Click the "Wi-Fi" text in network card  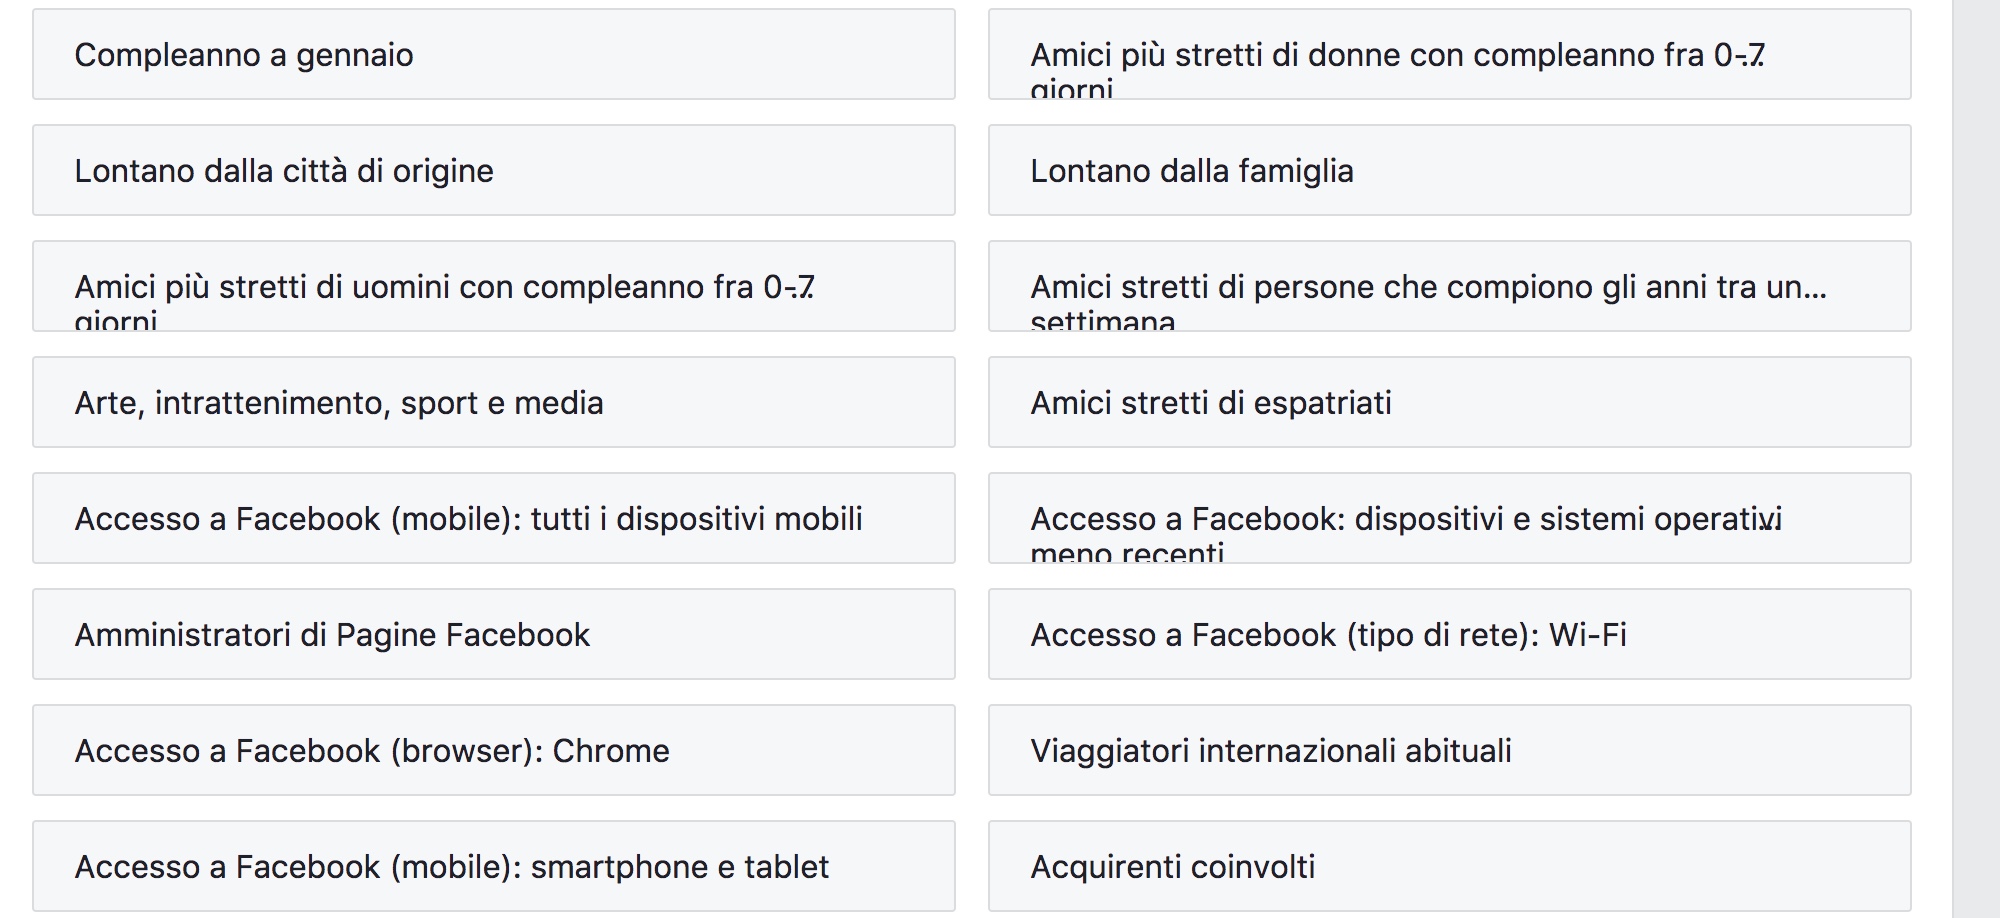(x=1587, y=635)
